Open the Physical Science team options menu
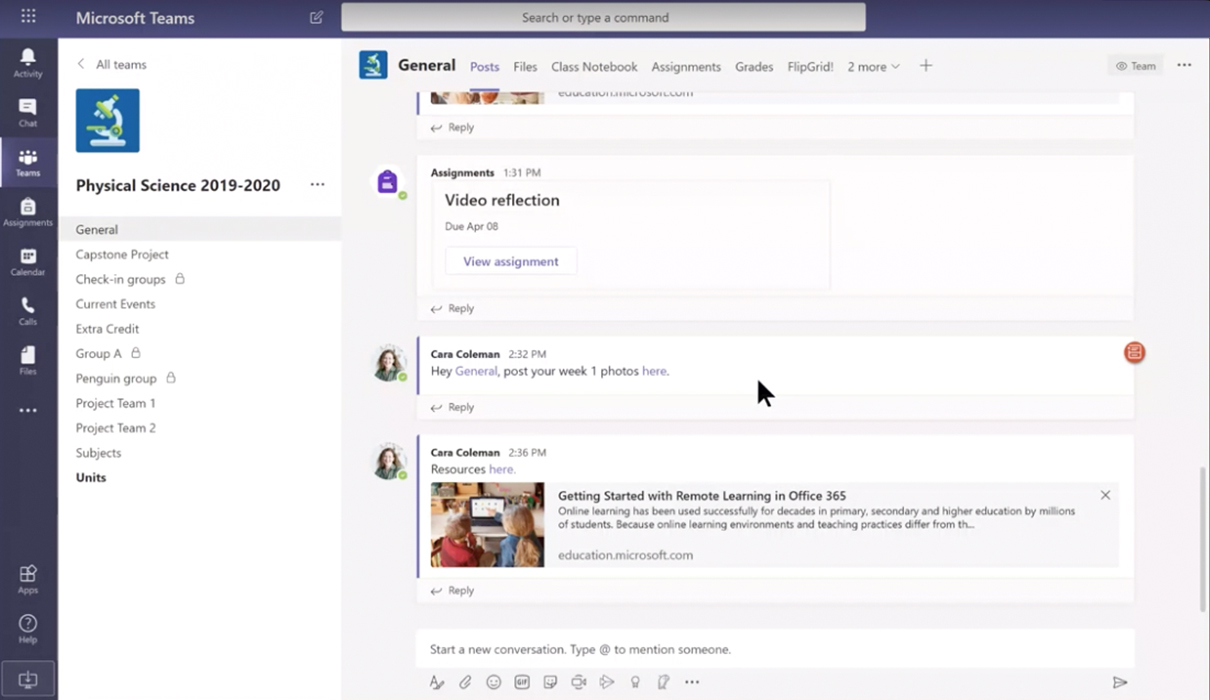 coord(317,185)
